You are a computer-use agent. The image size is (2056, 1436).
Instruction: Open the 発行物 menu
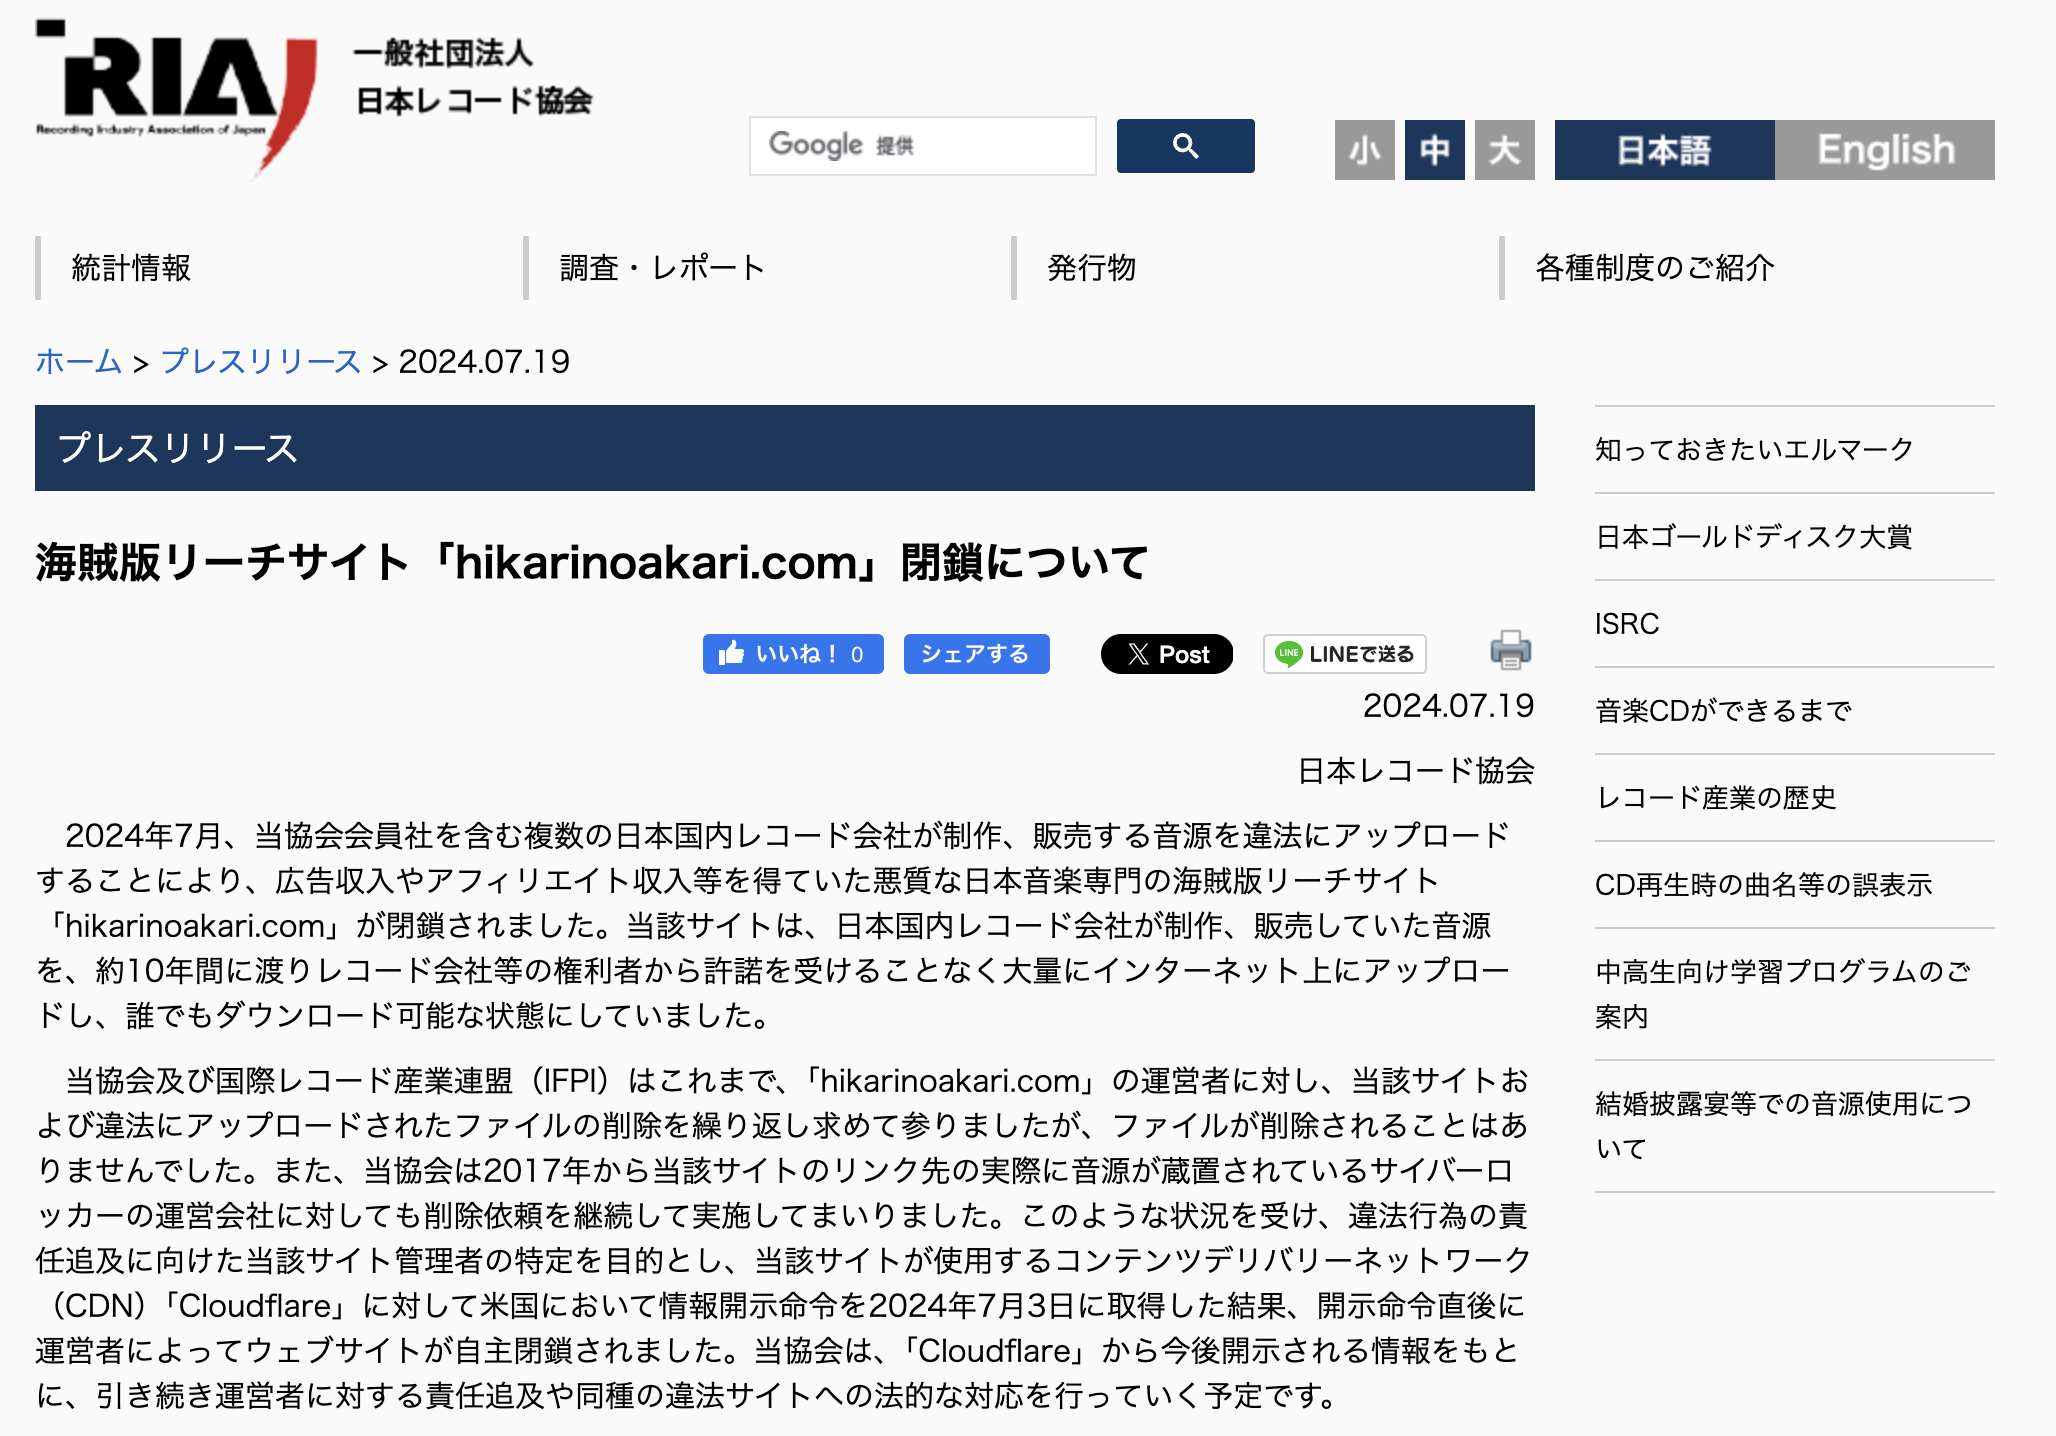[x=1091, y=268]
